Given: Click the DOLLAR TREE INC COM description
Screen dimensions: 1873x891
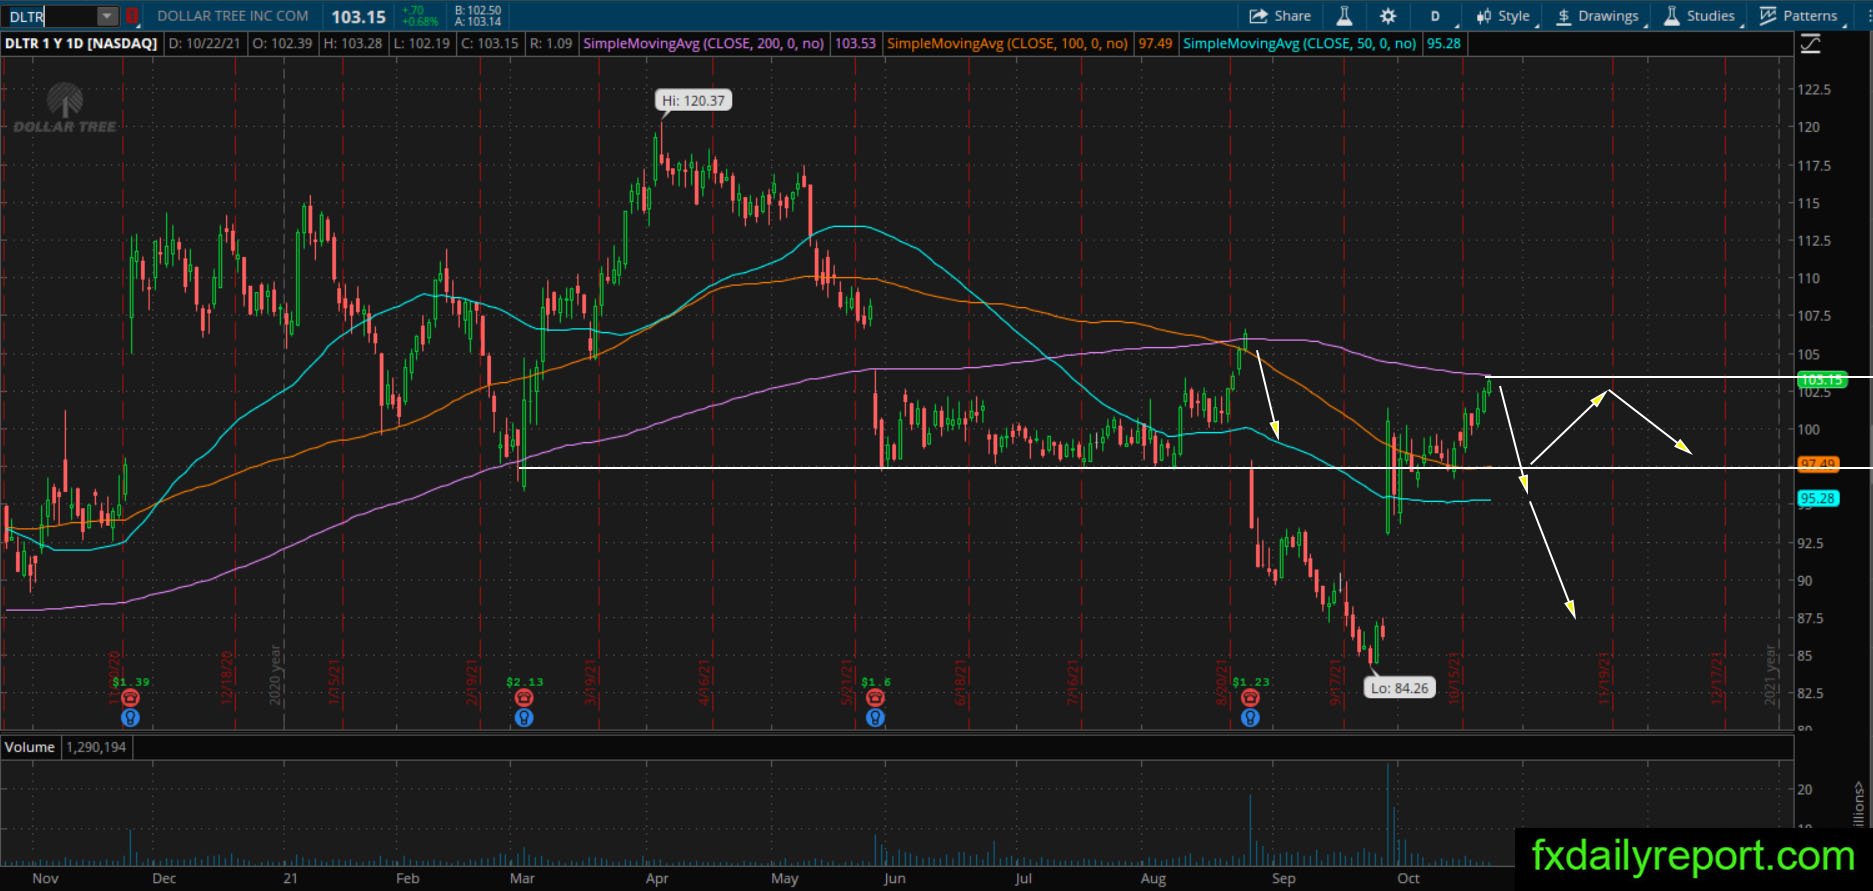Looking at the screenshot, I should (233, 16).
